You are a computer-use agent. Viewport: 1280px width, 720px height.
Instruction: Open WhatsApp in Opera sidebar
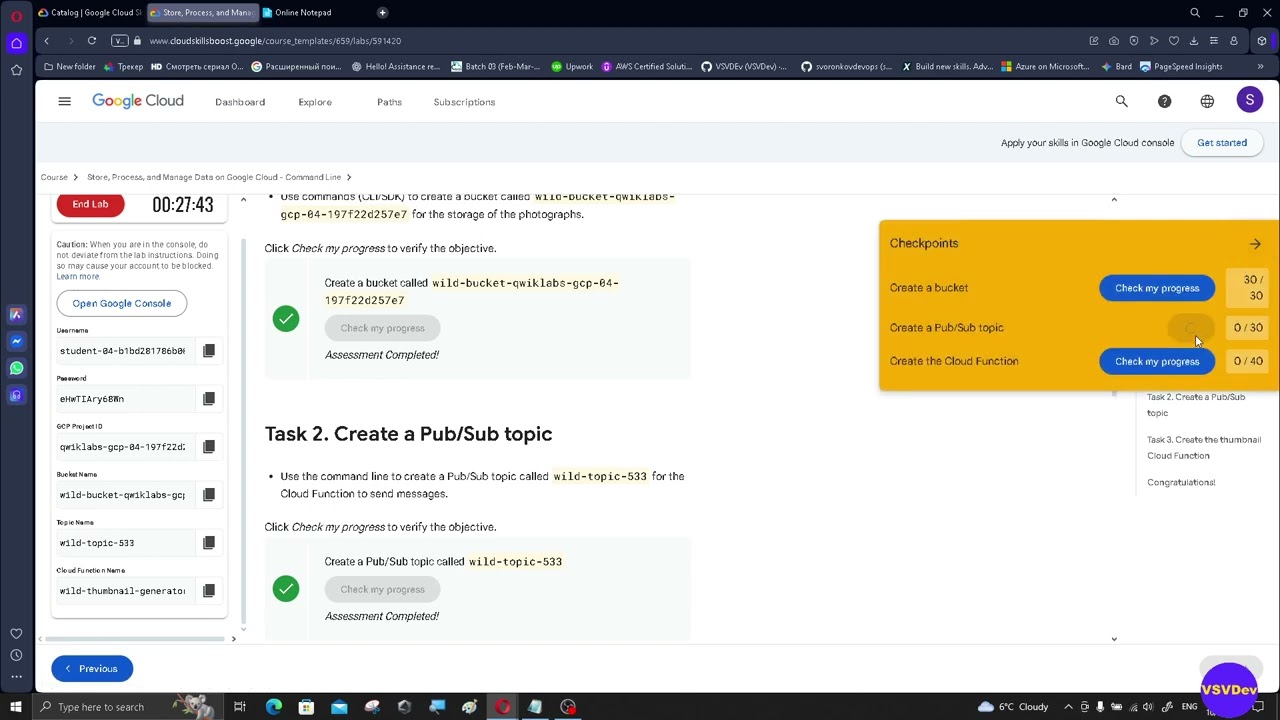point(16,368)
